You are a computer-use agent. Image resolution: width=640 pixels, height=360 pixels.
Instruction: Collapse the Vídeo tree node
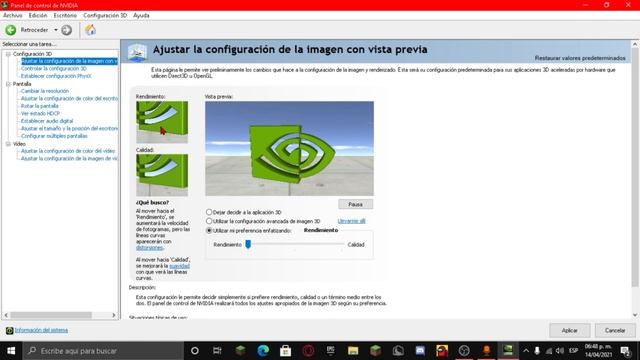tap(8, 144)
